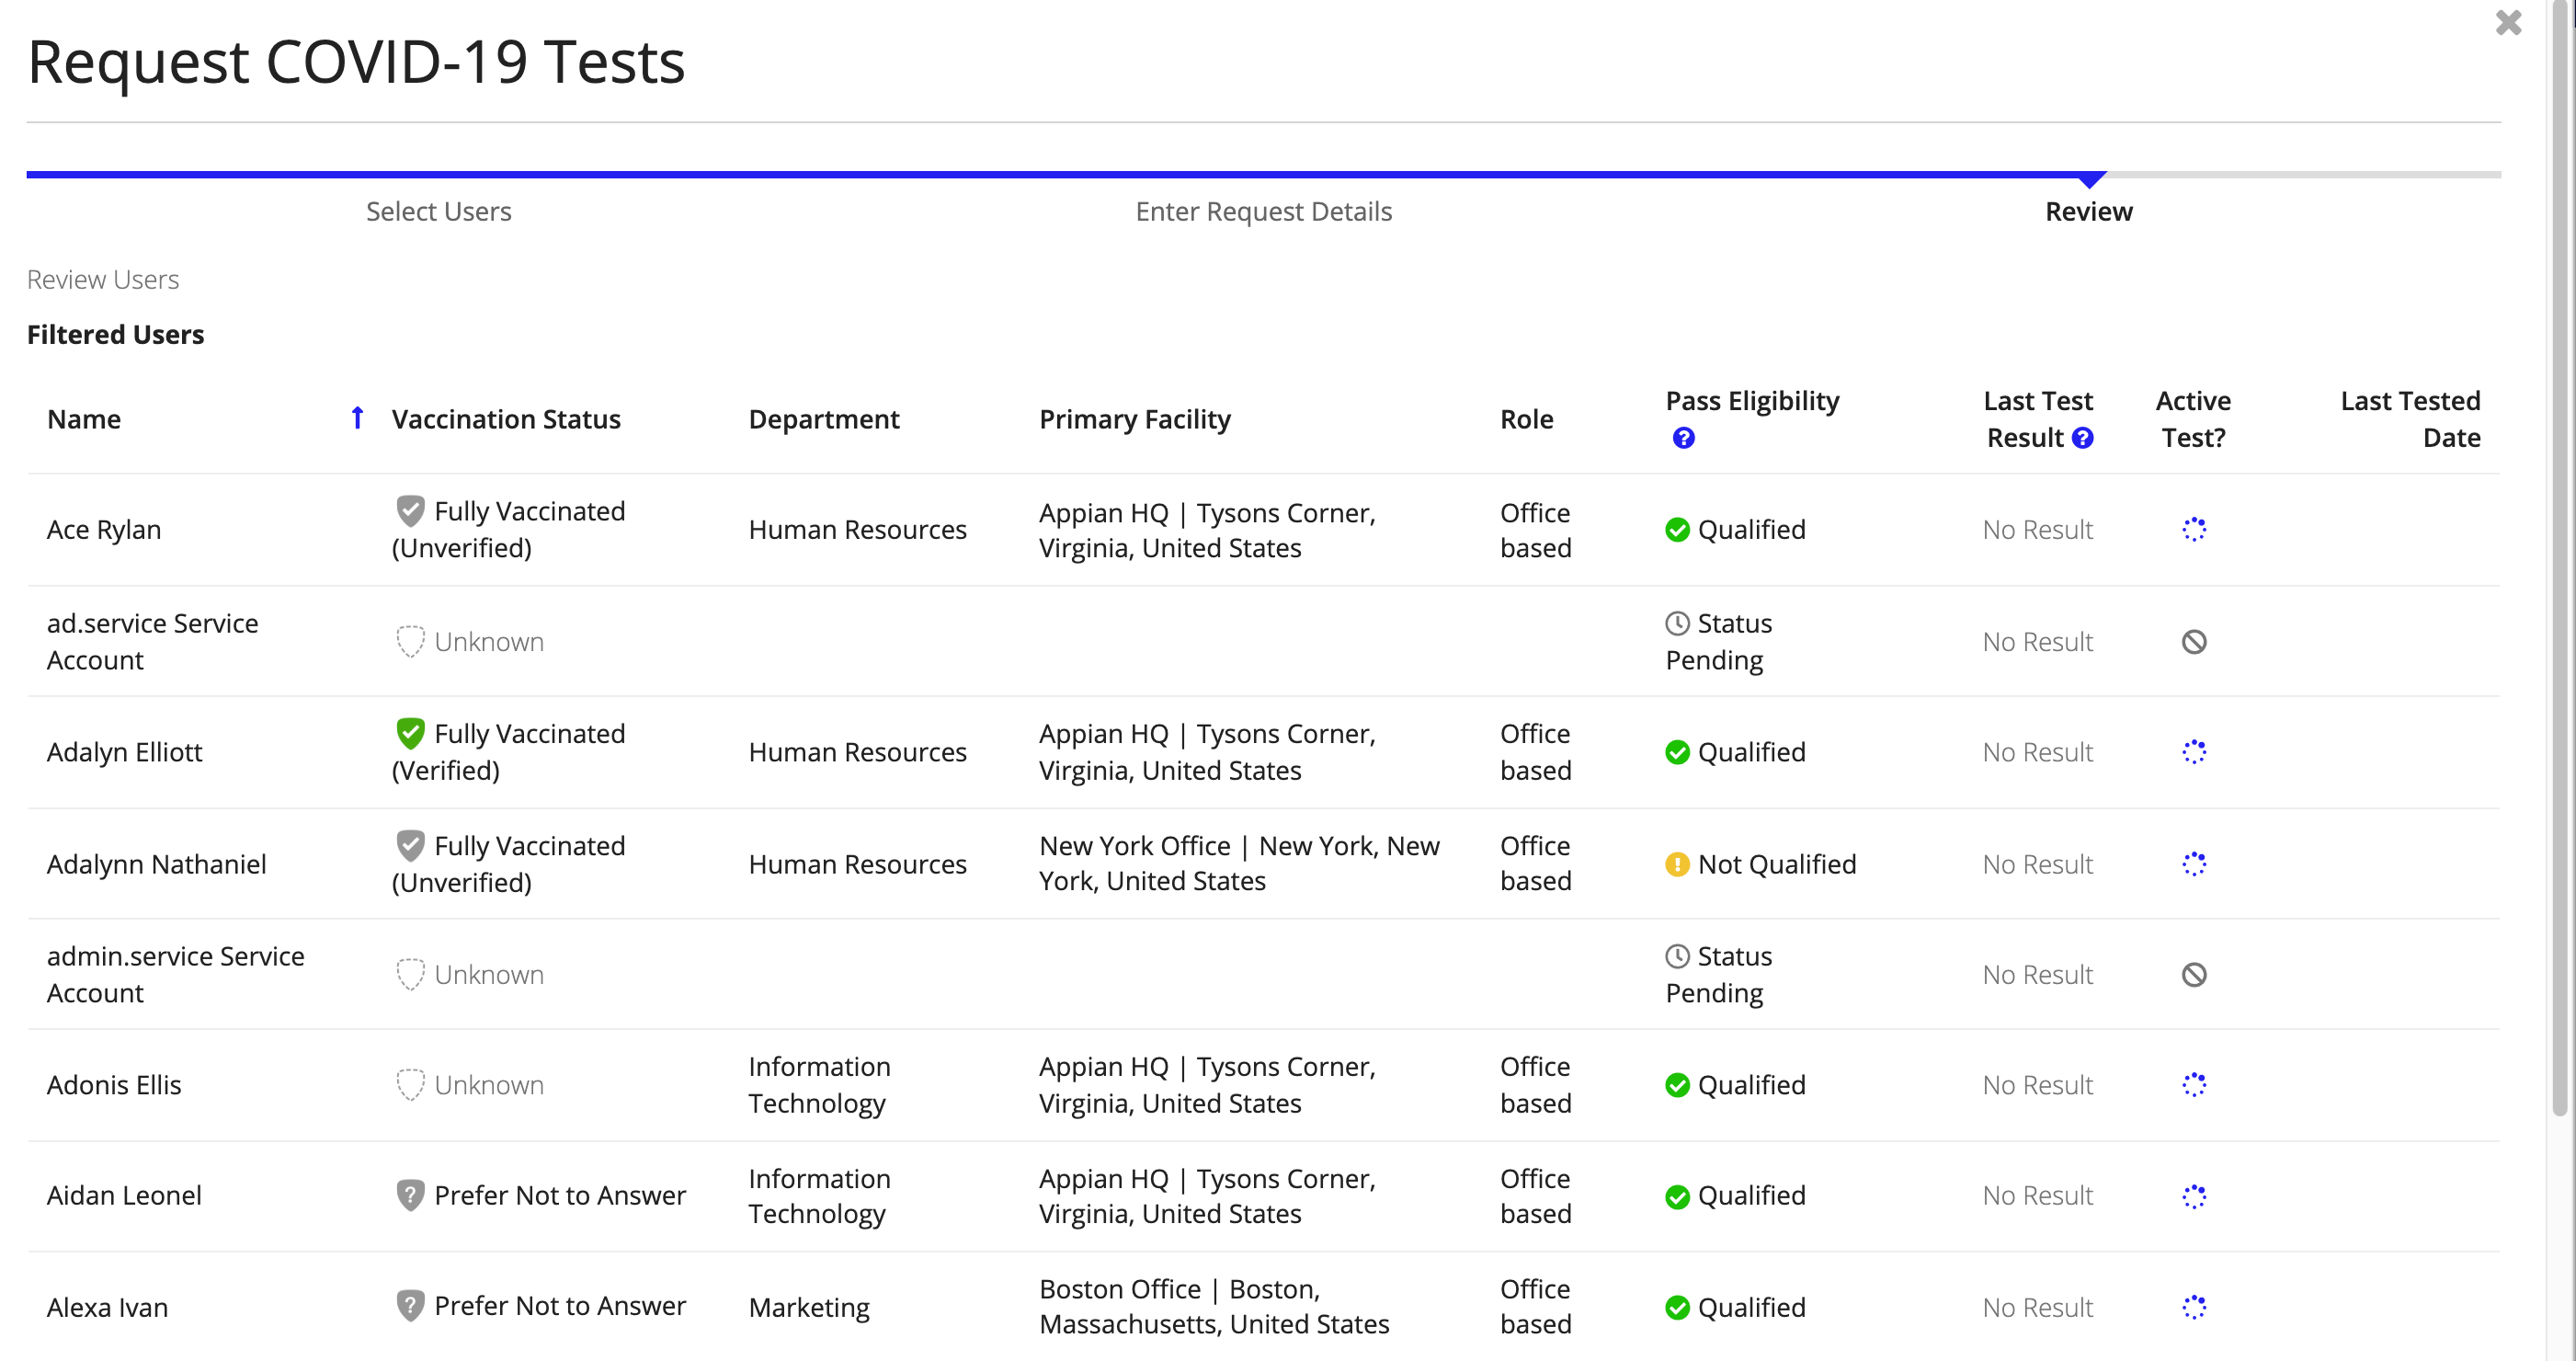This screenshot has width=2576, height=1361.
Task: Click Adalyn Elliott's green verified shield icon
Action: tap(410, 733)
